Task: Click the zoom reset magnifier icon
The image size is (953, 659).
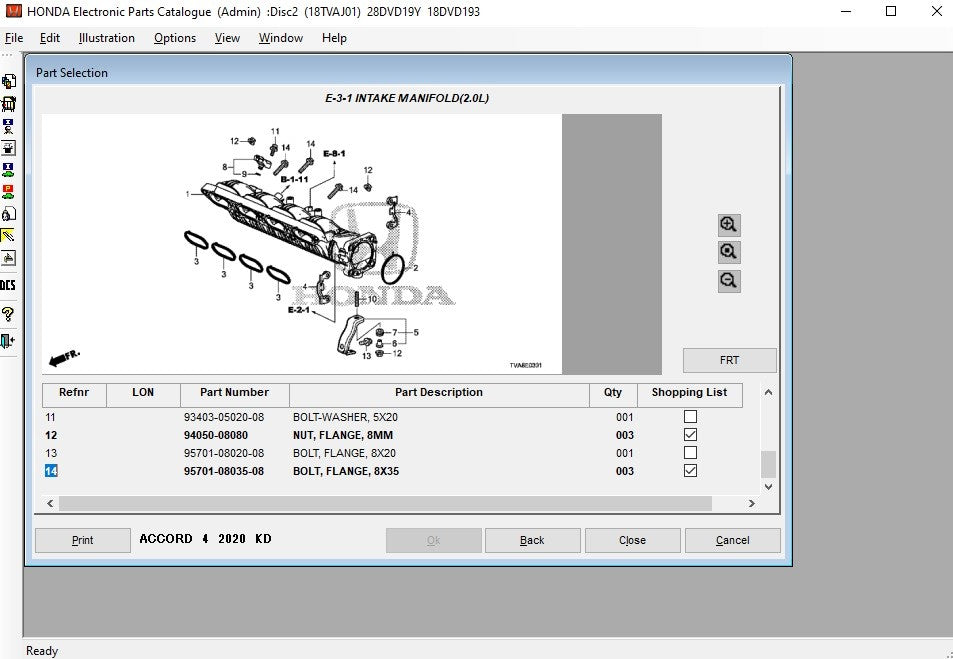Action: [729, 252]
